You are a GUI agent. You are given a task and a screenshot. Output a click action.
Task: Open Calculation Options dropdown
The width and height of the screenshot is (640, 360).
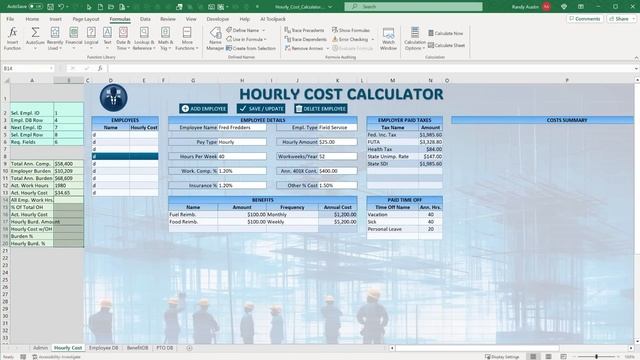tap(415, 39)
